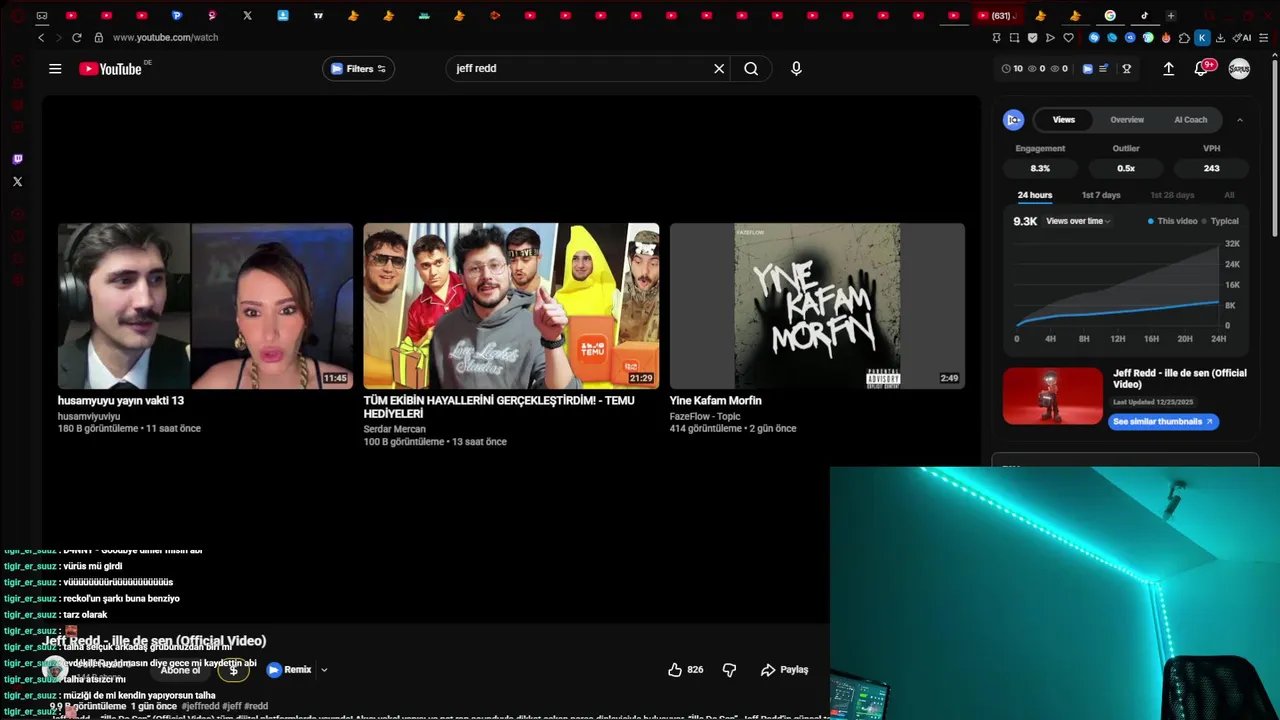Screen dimensions: 1280x720
Task: Click the Paylaş share button
Action: [785, 670]
